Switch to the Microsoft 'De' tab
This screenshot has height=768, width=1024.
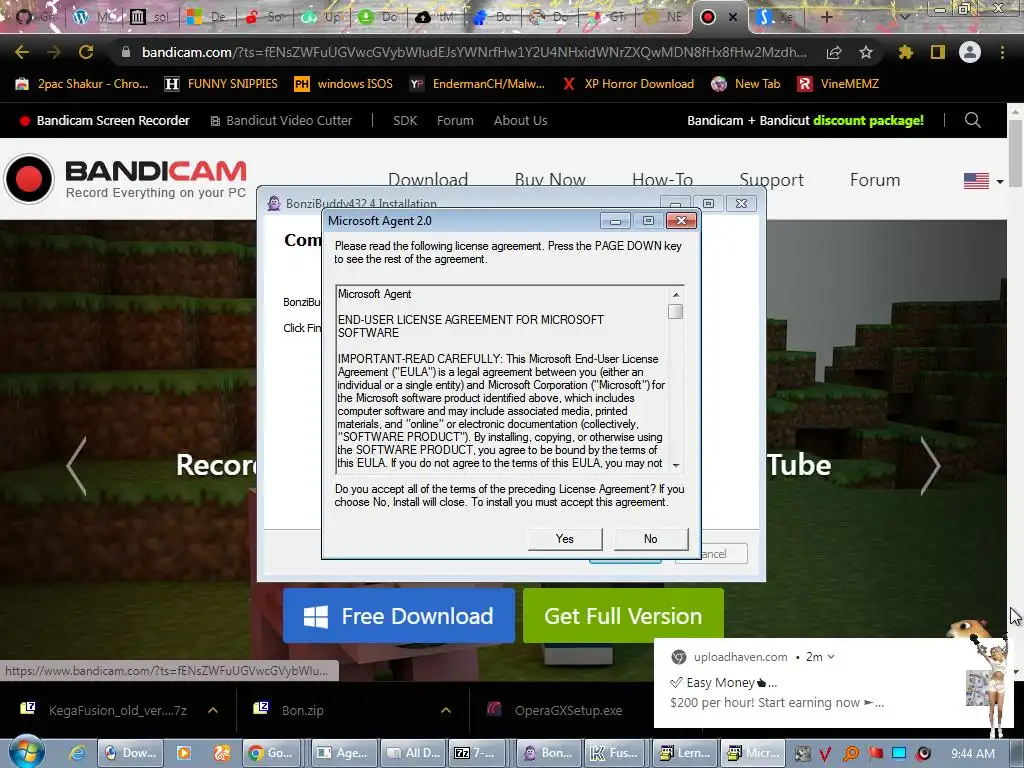tap(208, 17)
